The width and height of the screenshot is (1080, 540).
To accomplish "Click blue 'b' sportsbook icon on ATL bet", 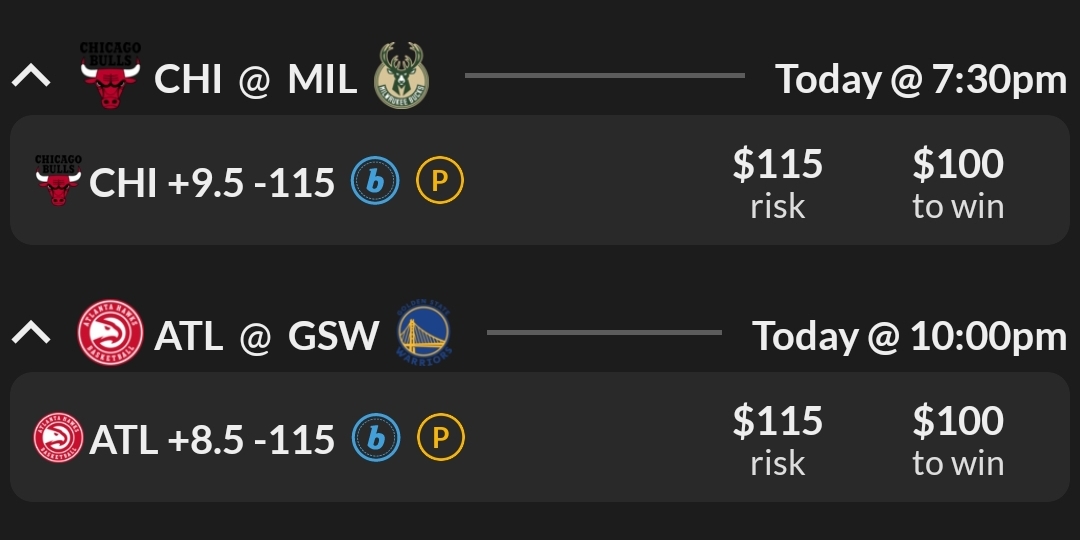I will point(375,438).
